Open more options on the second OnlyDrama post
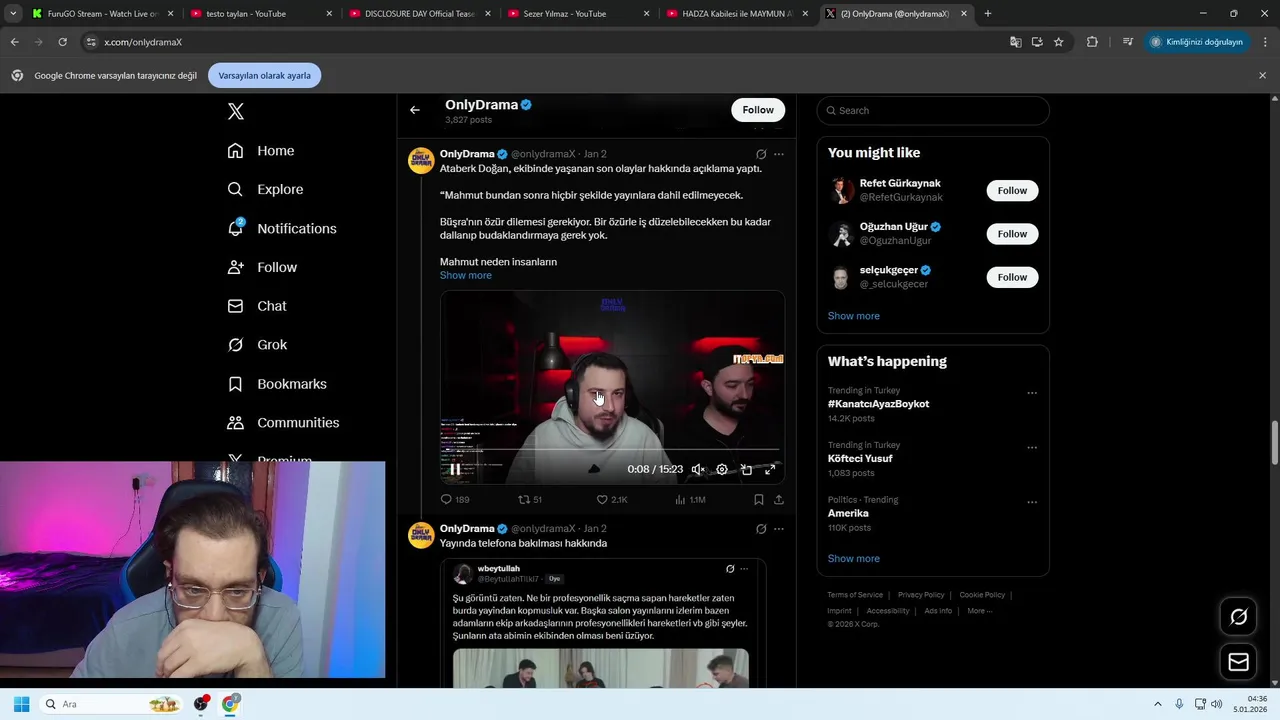This screenshot has height=720, width=1280. (779, 529)
